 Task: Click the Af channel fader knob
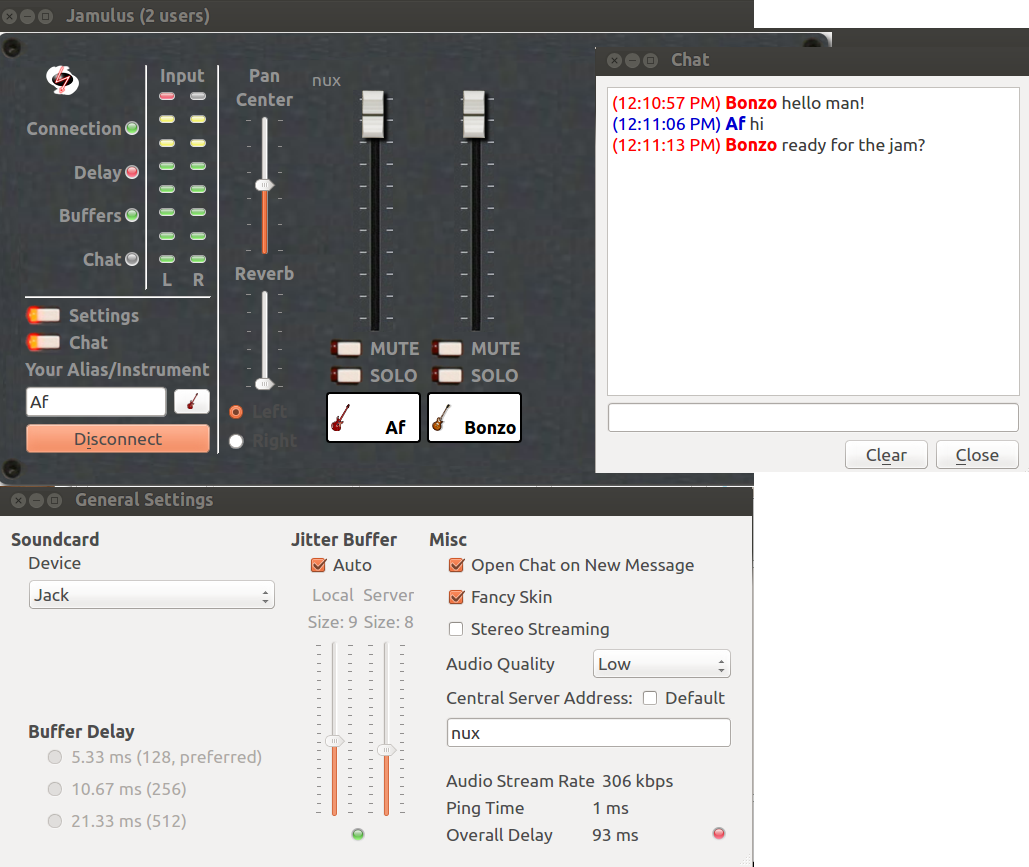(x=373, y=116)
